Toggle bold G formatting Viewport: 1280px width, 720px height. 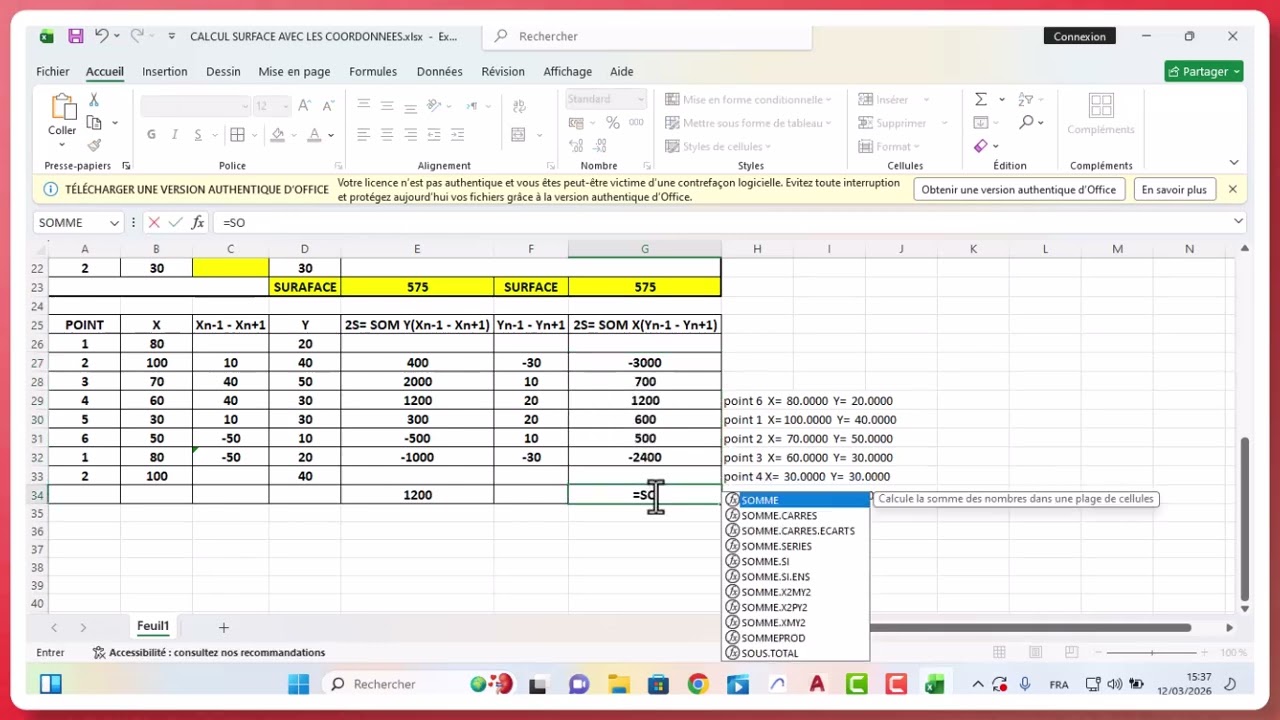coord(151,135)
